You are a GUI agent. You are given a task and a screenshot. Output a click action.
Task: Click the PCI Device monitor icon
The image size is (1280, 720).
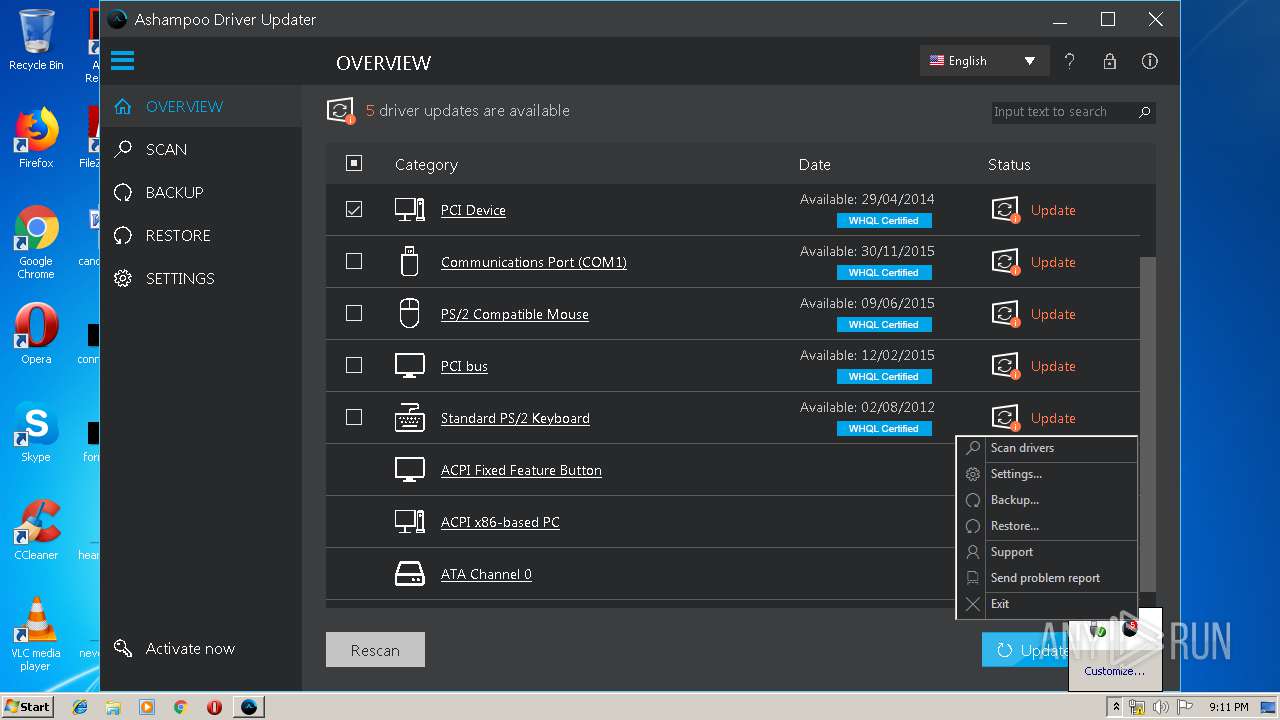(x=409, y=210)
